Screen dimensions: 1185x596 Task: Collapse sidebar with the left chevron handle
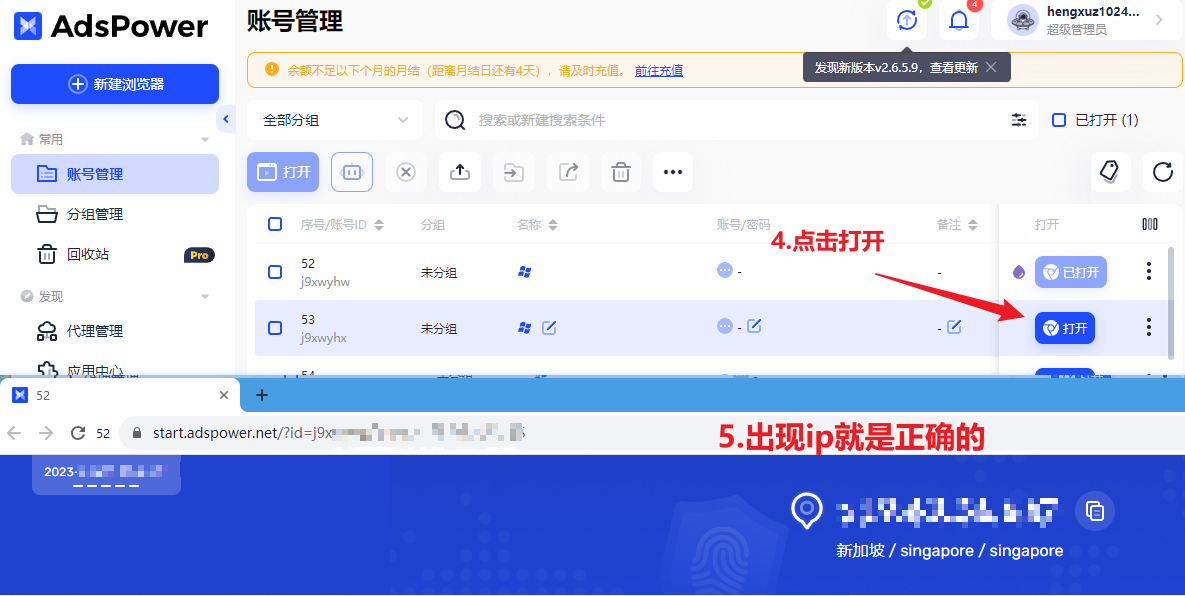[225, 119]
